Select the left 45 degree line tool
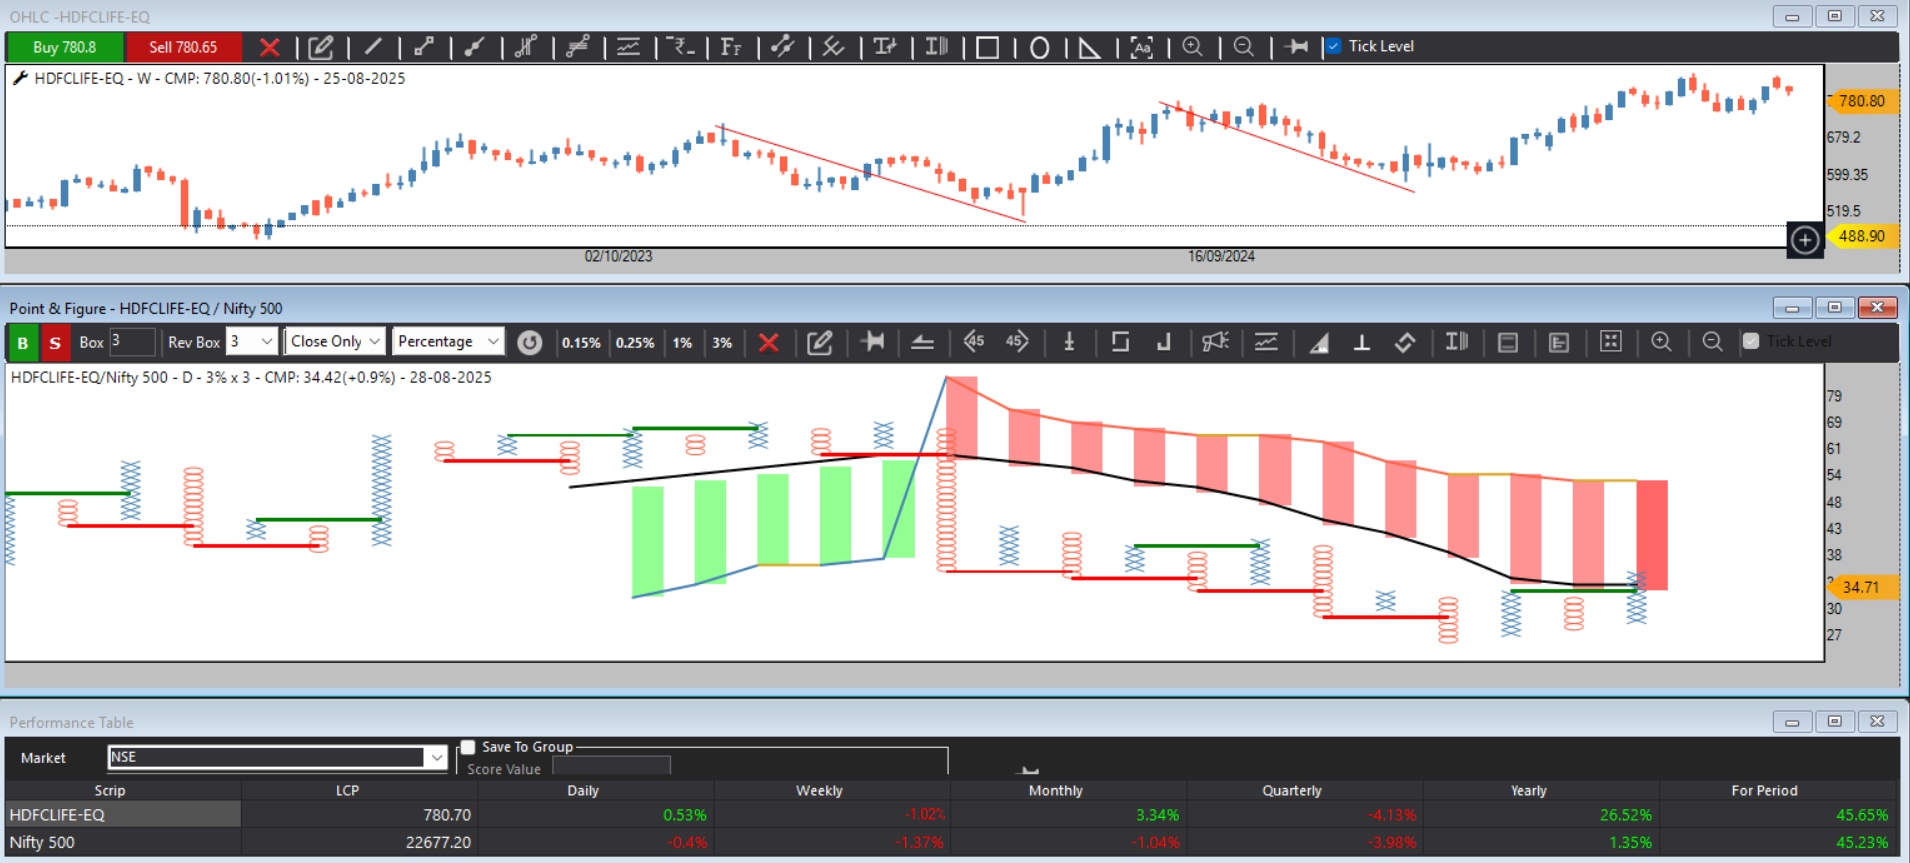The width and height of the screenshot is (1910, 863). pos(973,342)
